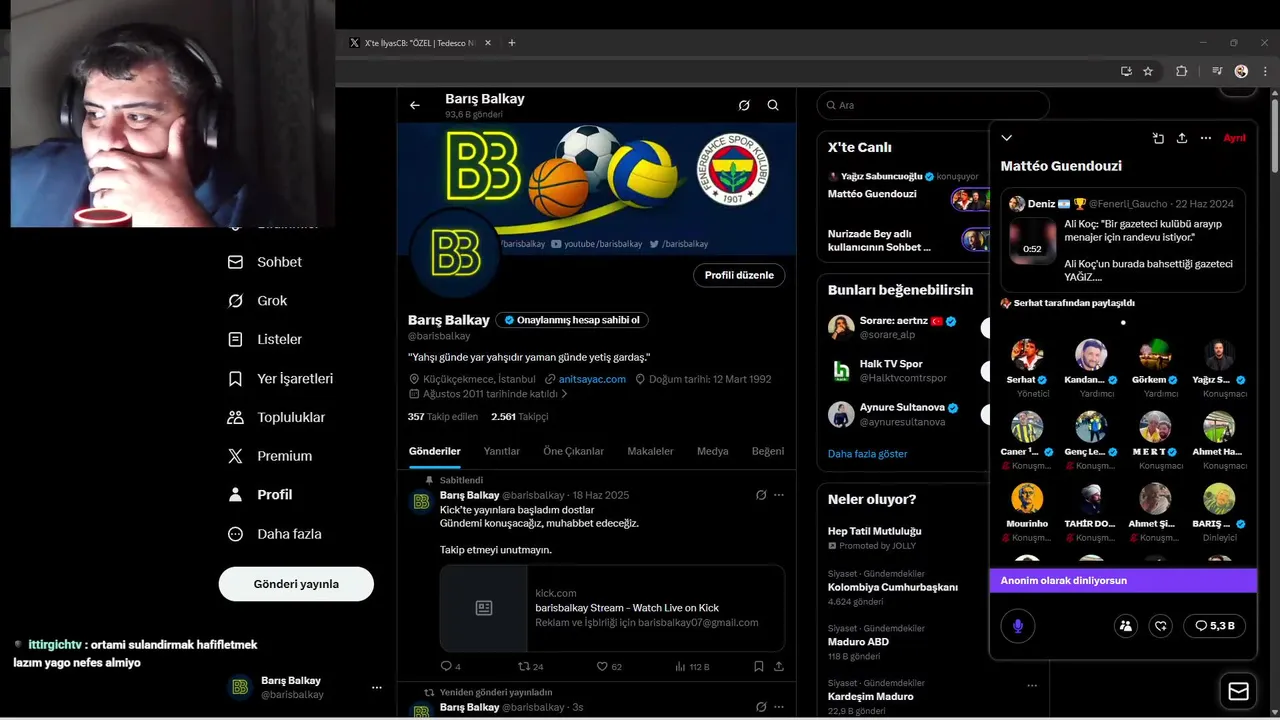This screenshot has height=720, width=1280.
Task: Click the Profili düzenle button
Action: pos(739,275)
